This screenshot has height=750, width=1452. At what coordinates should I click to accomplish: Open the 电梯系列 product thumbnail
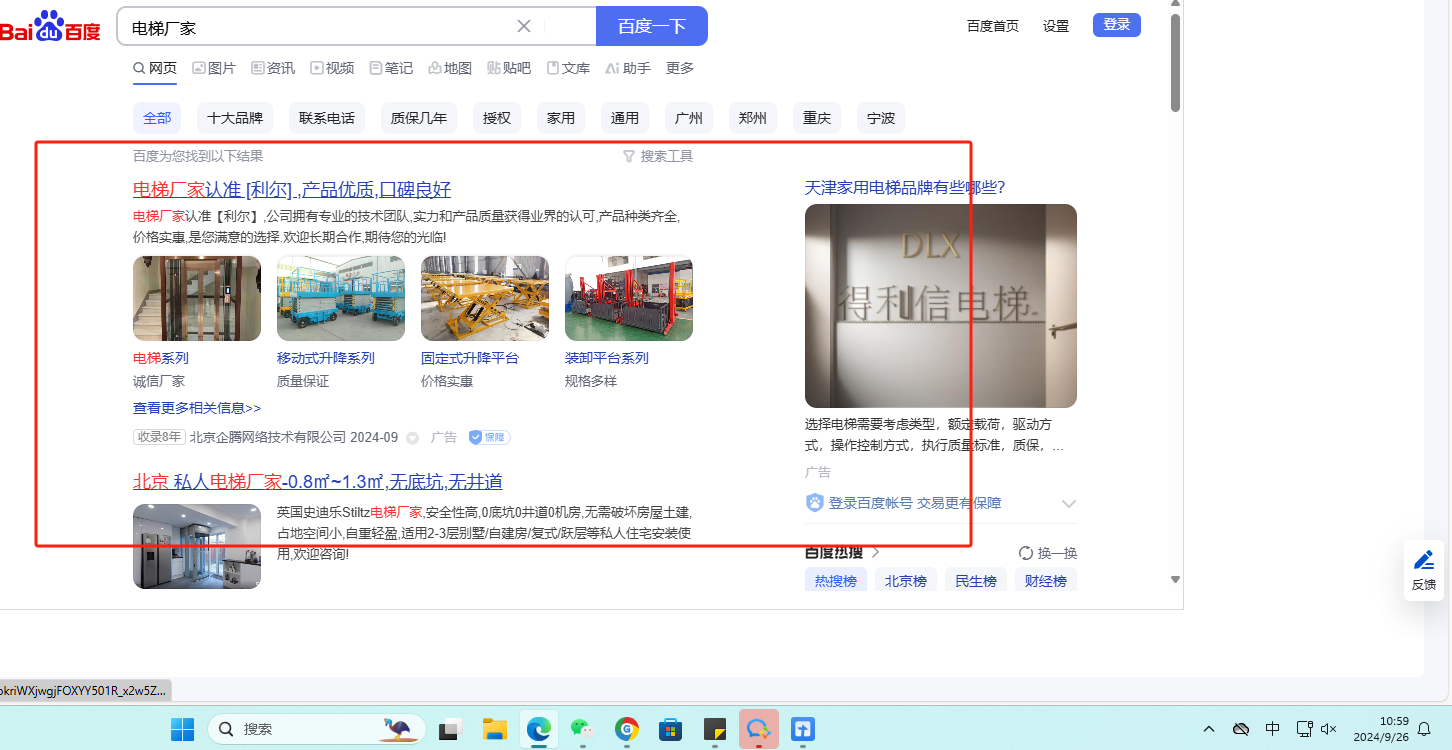coord(197,298)
